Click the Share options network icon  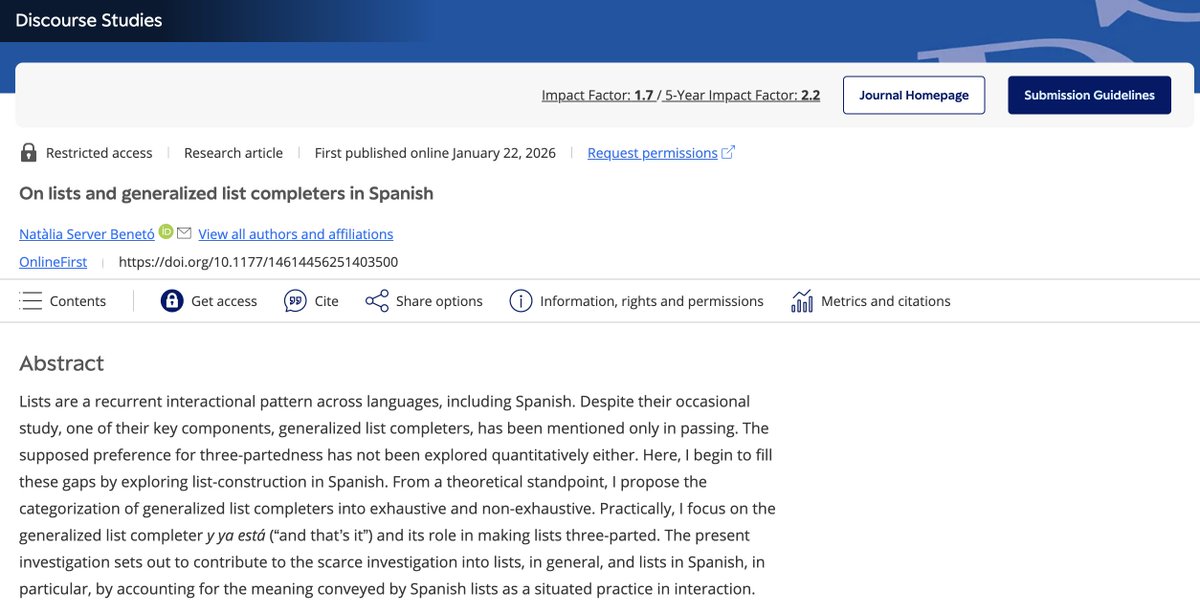tap(377, 301)
